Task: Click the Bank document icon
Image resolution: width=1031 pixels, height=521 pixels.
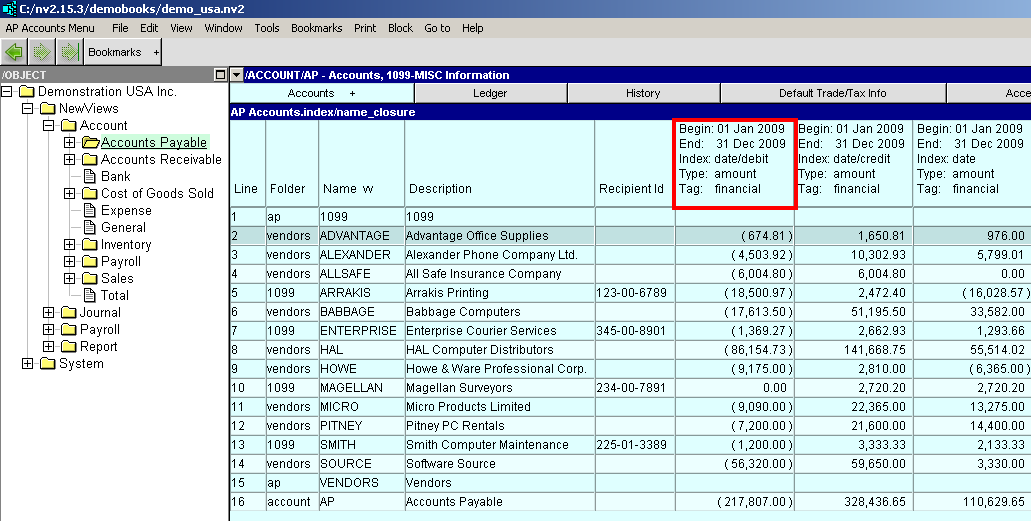Action: pyautogui.click(x=89, y=176)
